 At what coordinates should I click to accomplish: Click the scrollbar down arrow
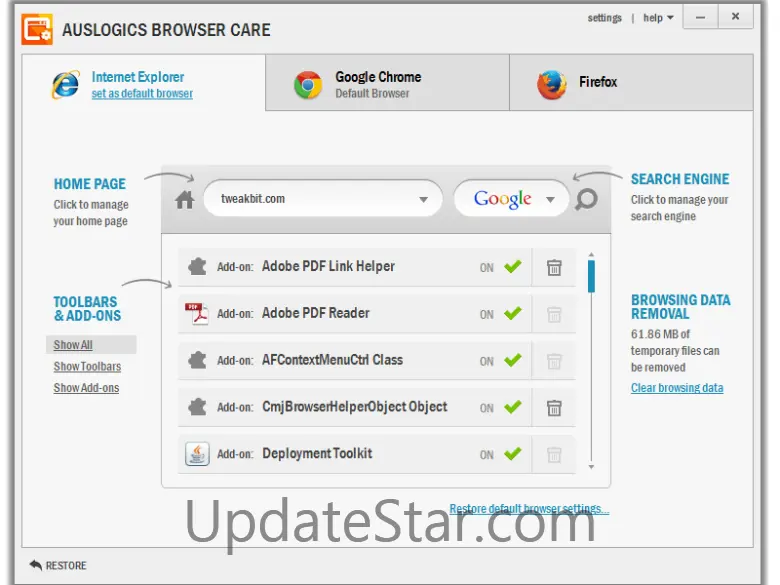coord(591,467)
